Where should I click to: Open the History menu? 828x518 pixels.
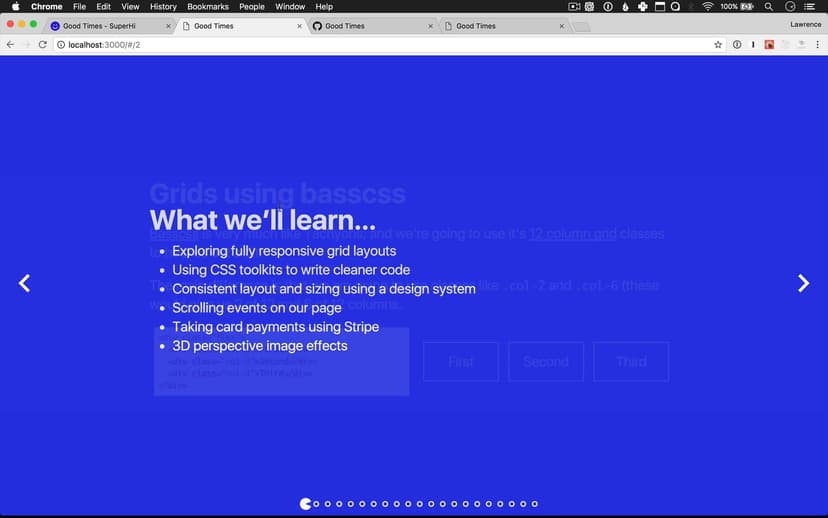[163, 7]
